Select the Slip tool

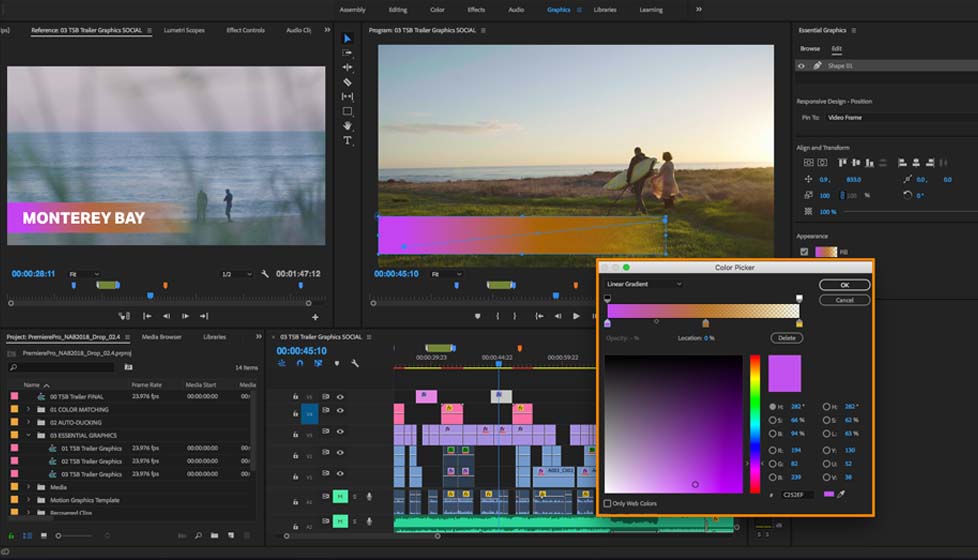pyautogui.click(x=347, y=96)
